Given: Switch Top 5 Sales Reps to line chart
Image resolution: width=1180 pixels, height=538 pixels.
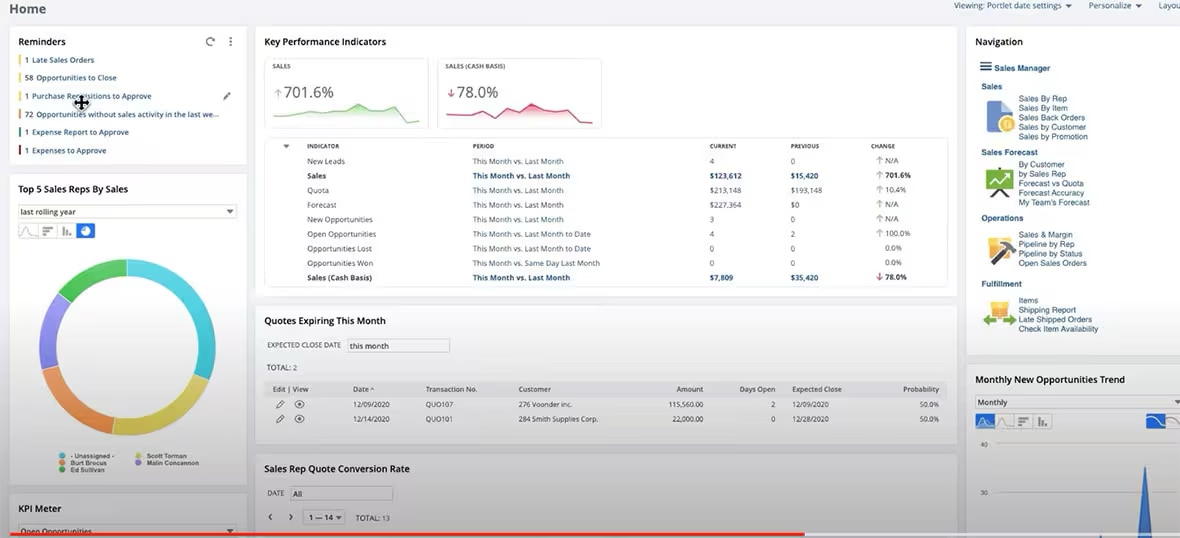Looking at the screenshot, I should [28, 231].
